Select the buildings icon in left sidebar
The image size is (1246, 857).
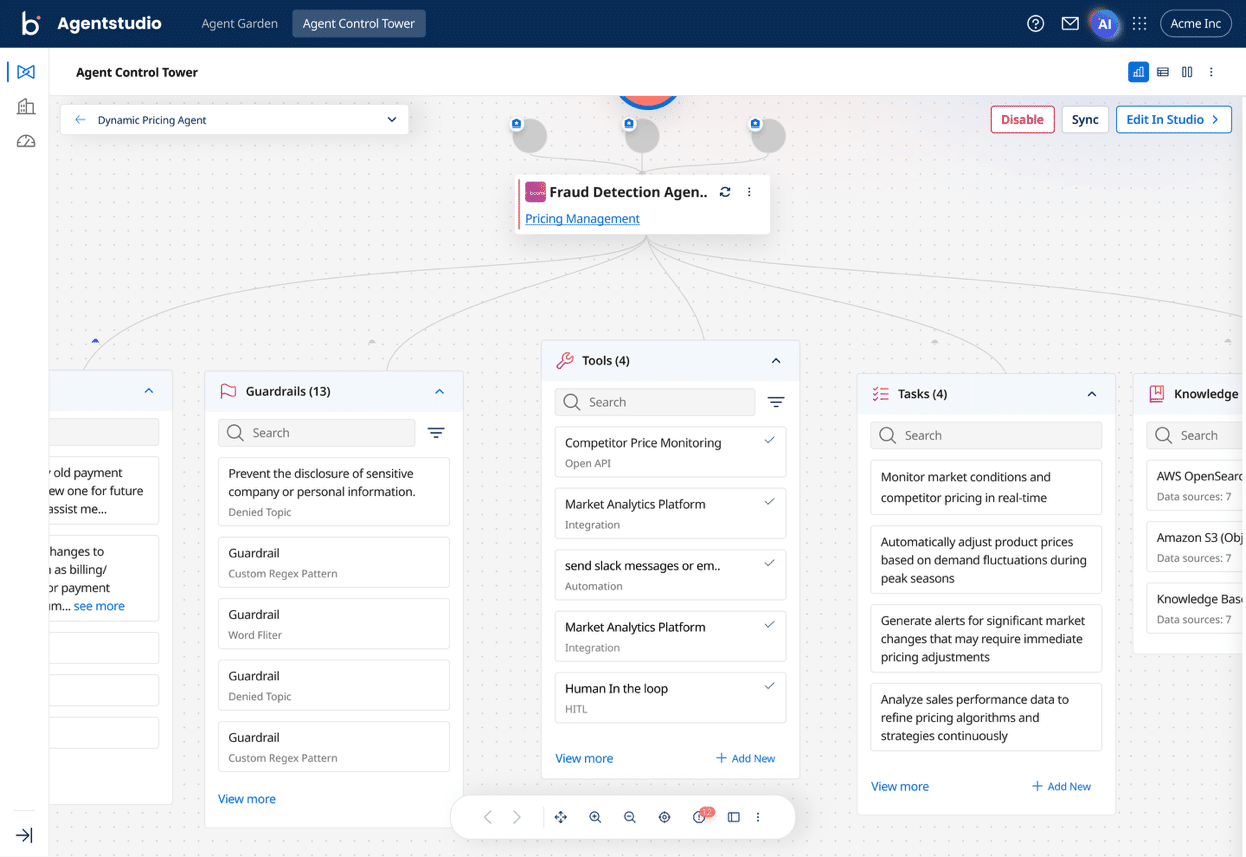click(x=26, y=107)
